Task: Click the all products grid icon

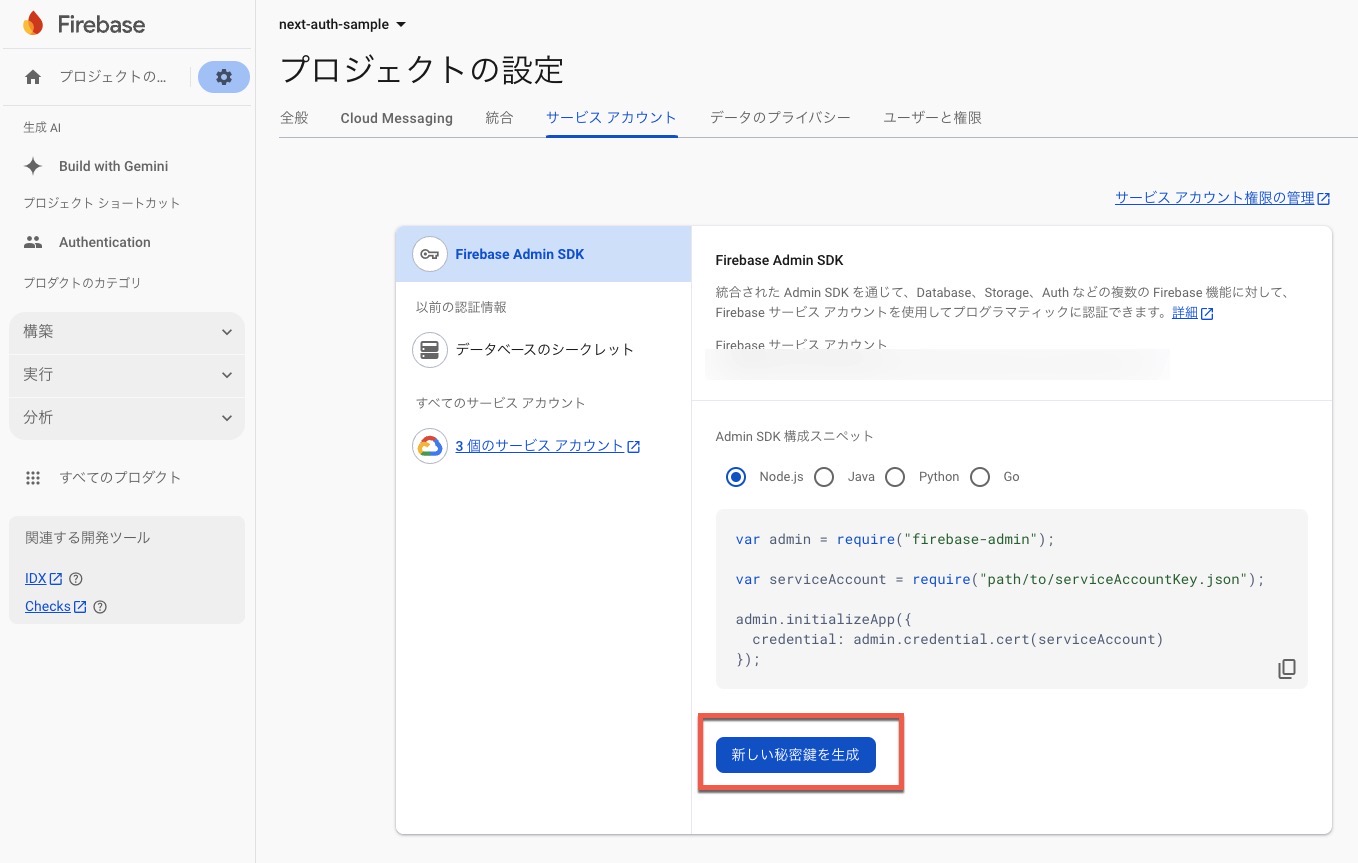Action: click(33, 478)
